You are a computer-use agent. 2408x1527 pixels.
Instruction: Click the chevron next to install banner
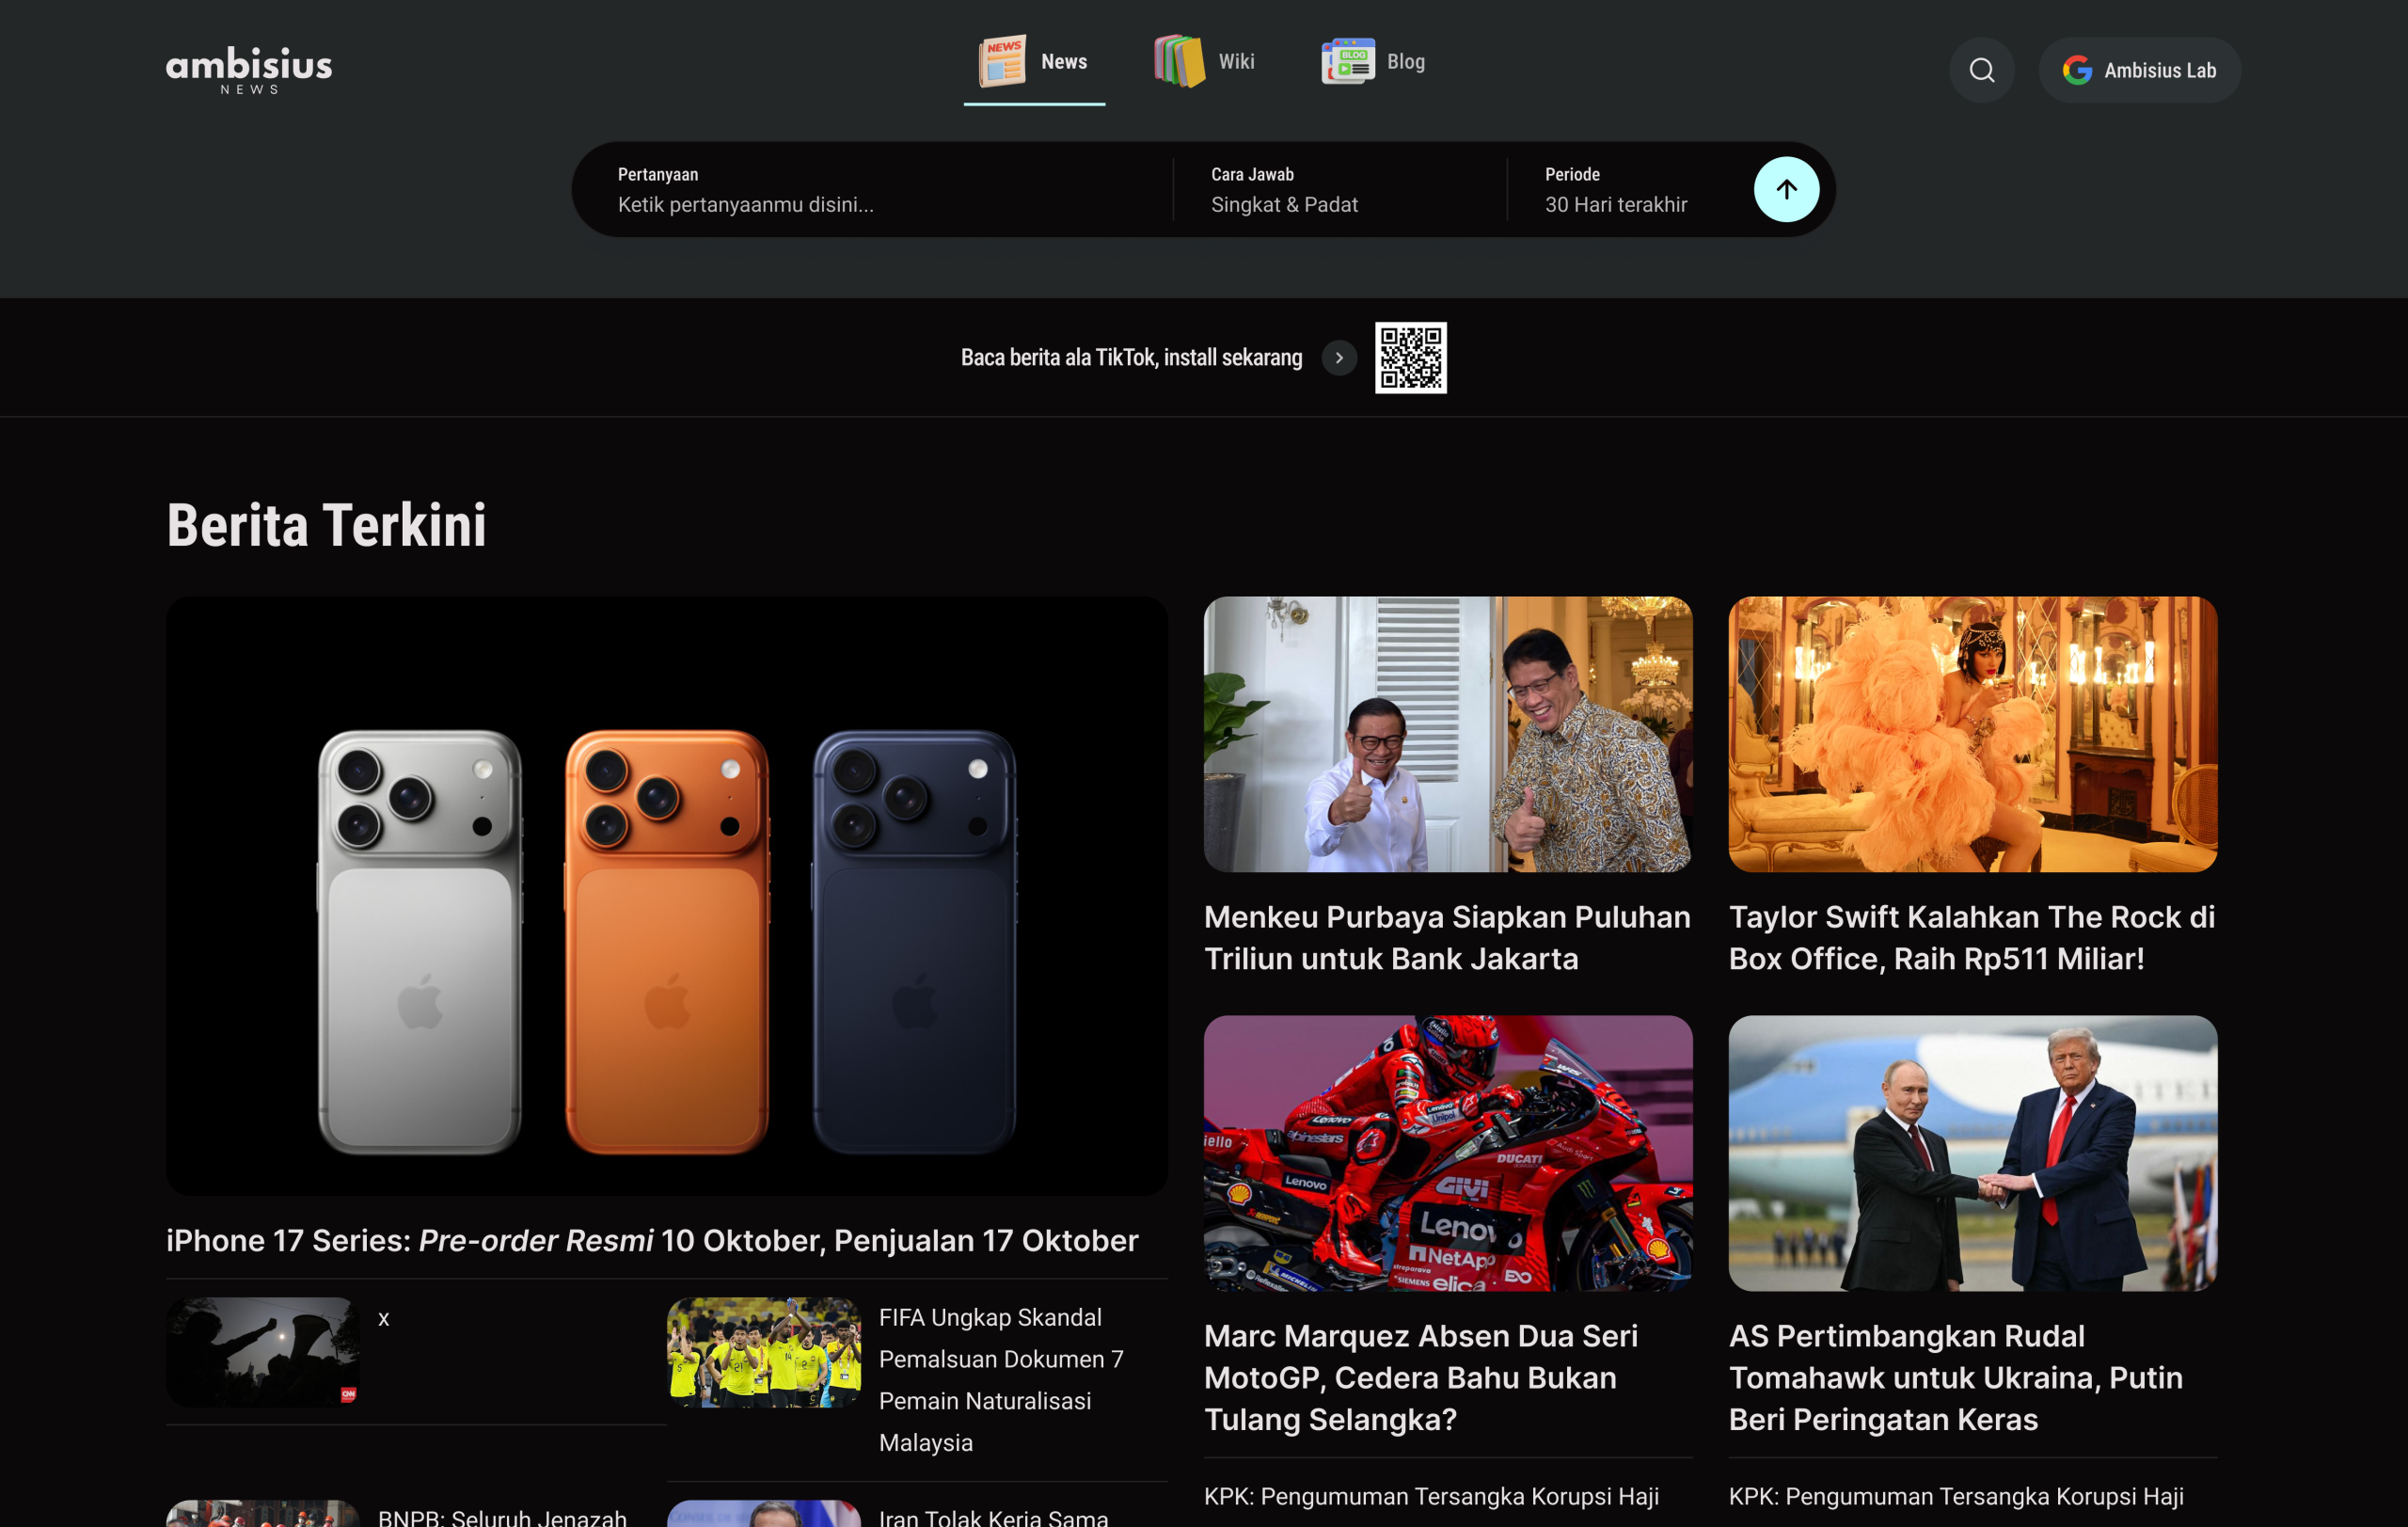(x=1338, y=358)
